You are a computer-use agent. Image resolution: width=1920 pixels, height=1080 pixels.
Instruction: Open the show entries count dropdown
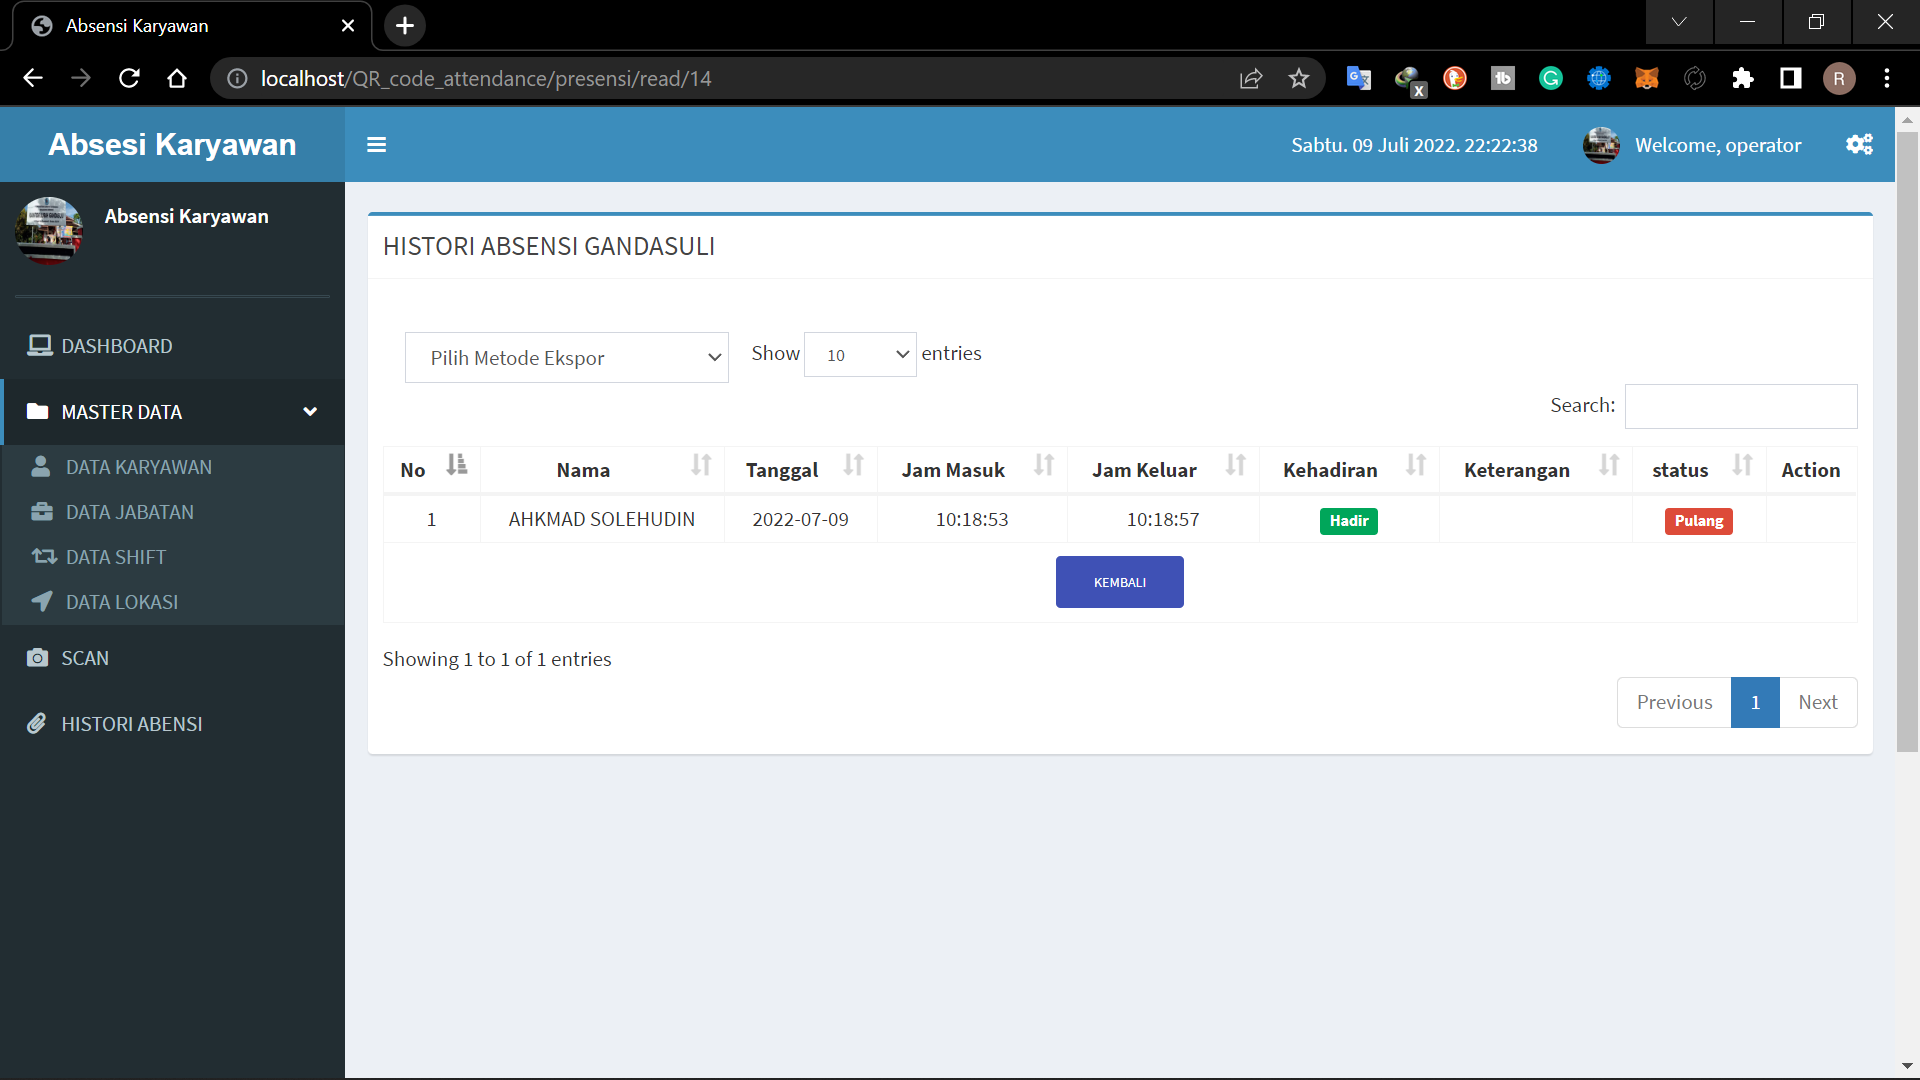[860, 355]
